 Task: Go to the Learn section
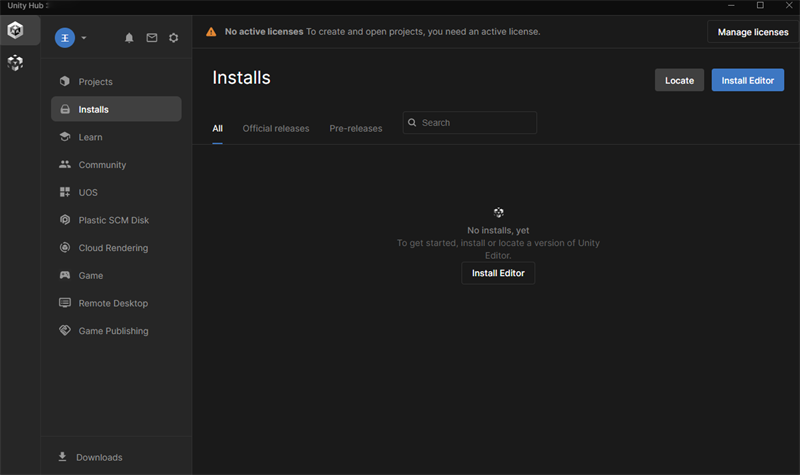[x=90, y=137]
